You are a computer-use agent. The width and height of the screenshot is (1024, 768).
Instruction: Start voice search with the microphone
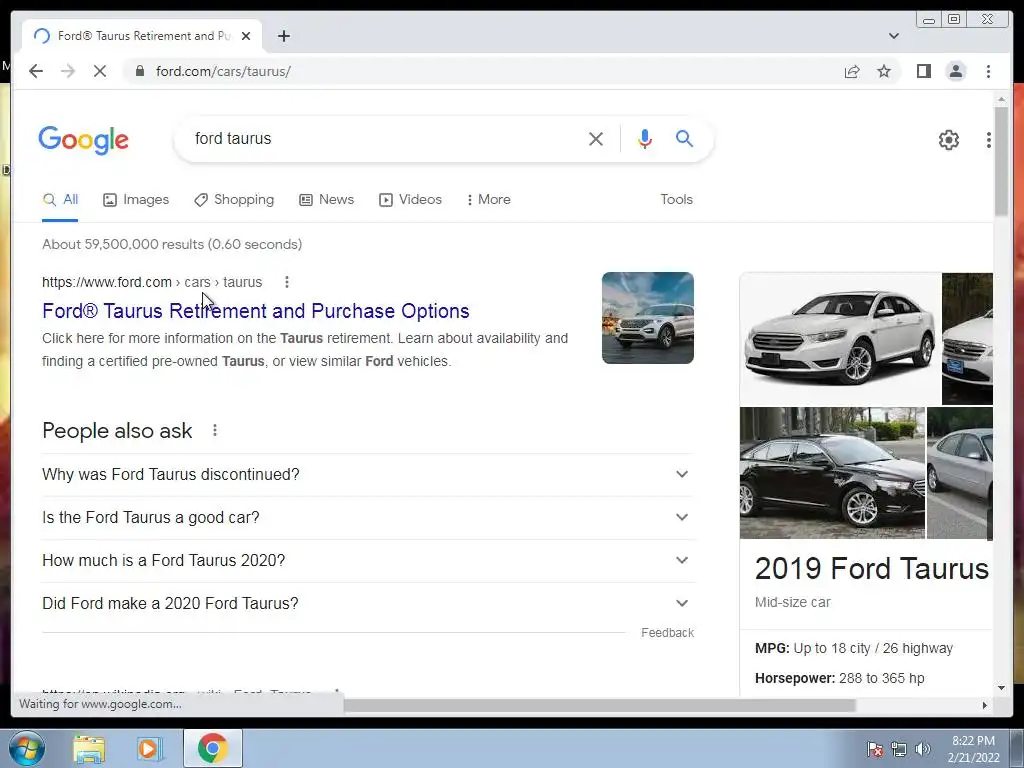click(x=645, y=138)
